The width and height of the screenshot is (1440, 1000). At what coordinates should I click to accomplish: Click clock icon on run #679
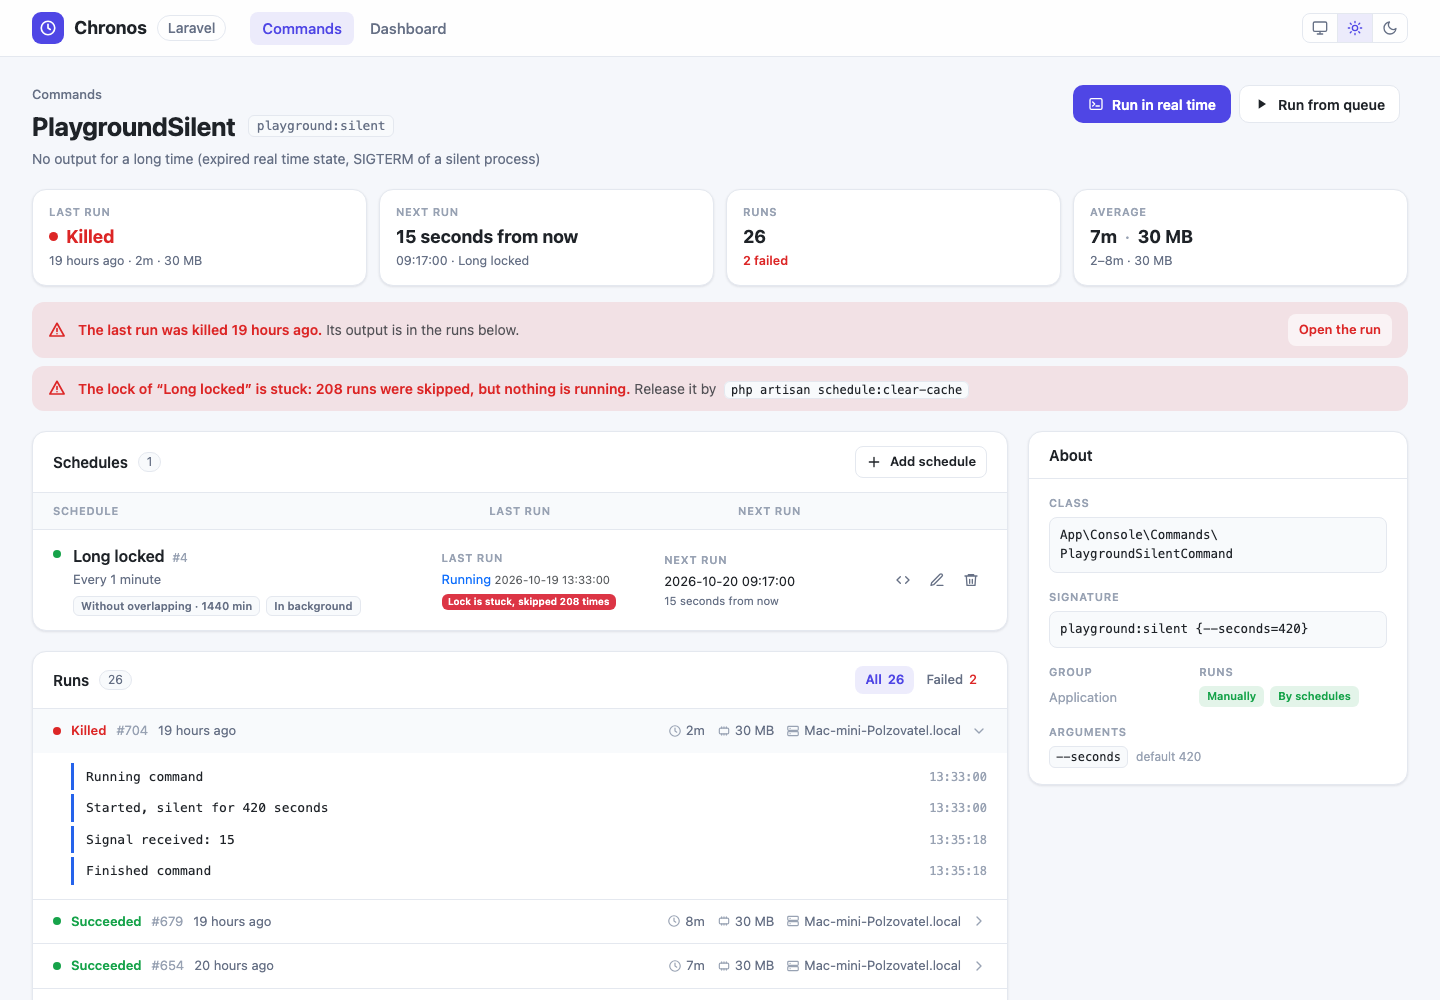(x=674, y=922)
